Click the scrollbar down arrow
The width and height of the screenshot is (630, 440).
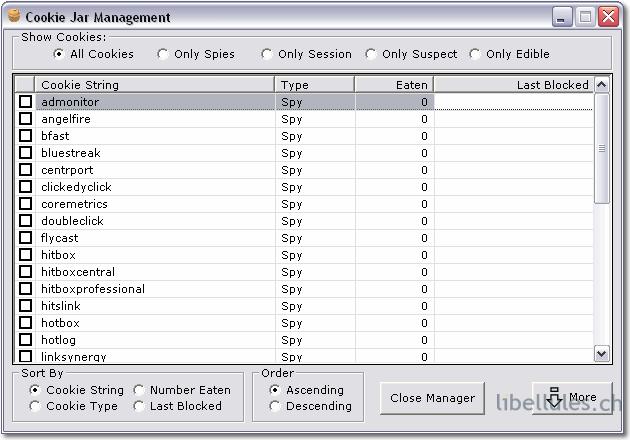coord(602,353)
